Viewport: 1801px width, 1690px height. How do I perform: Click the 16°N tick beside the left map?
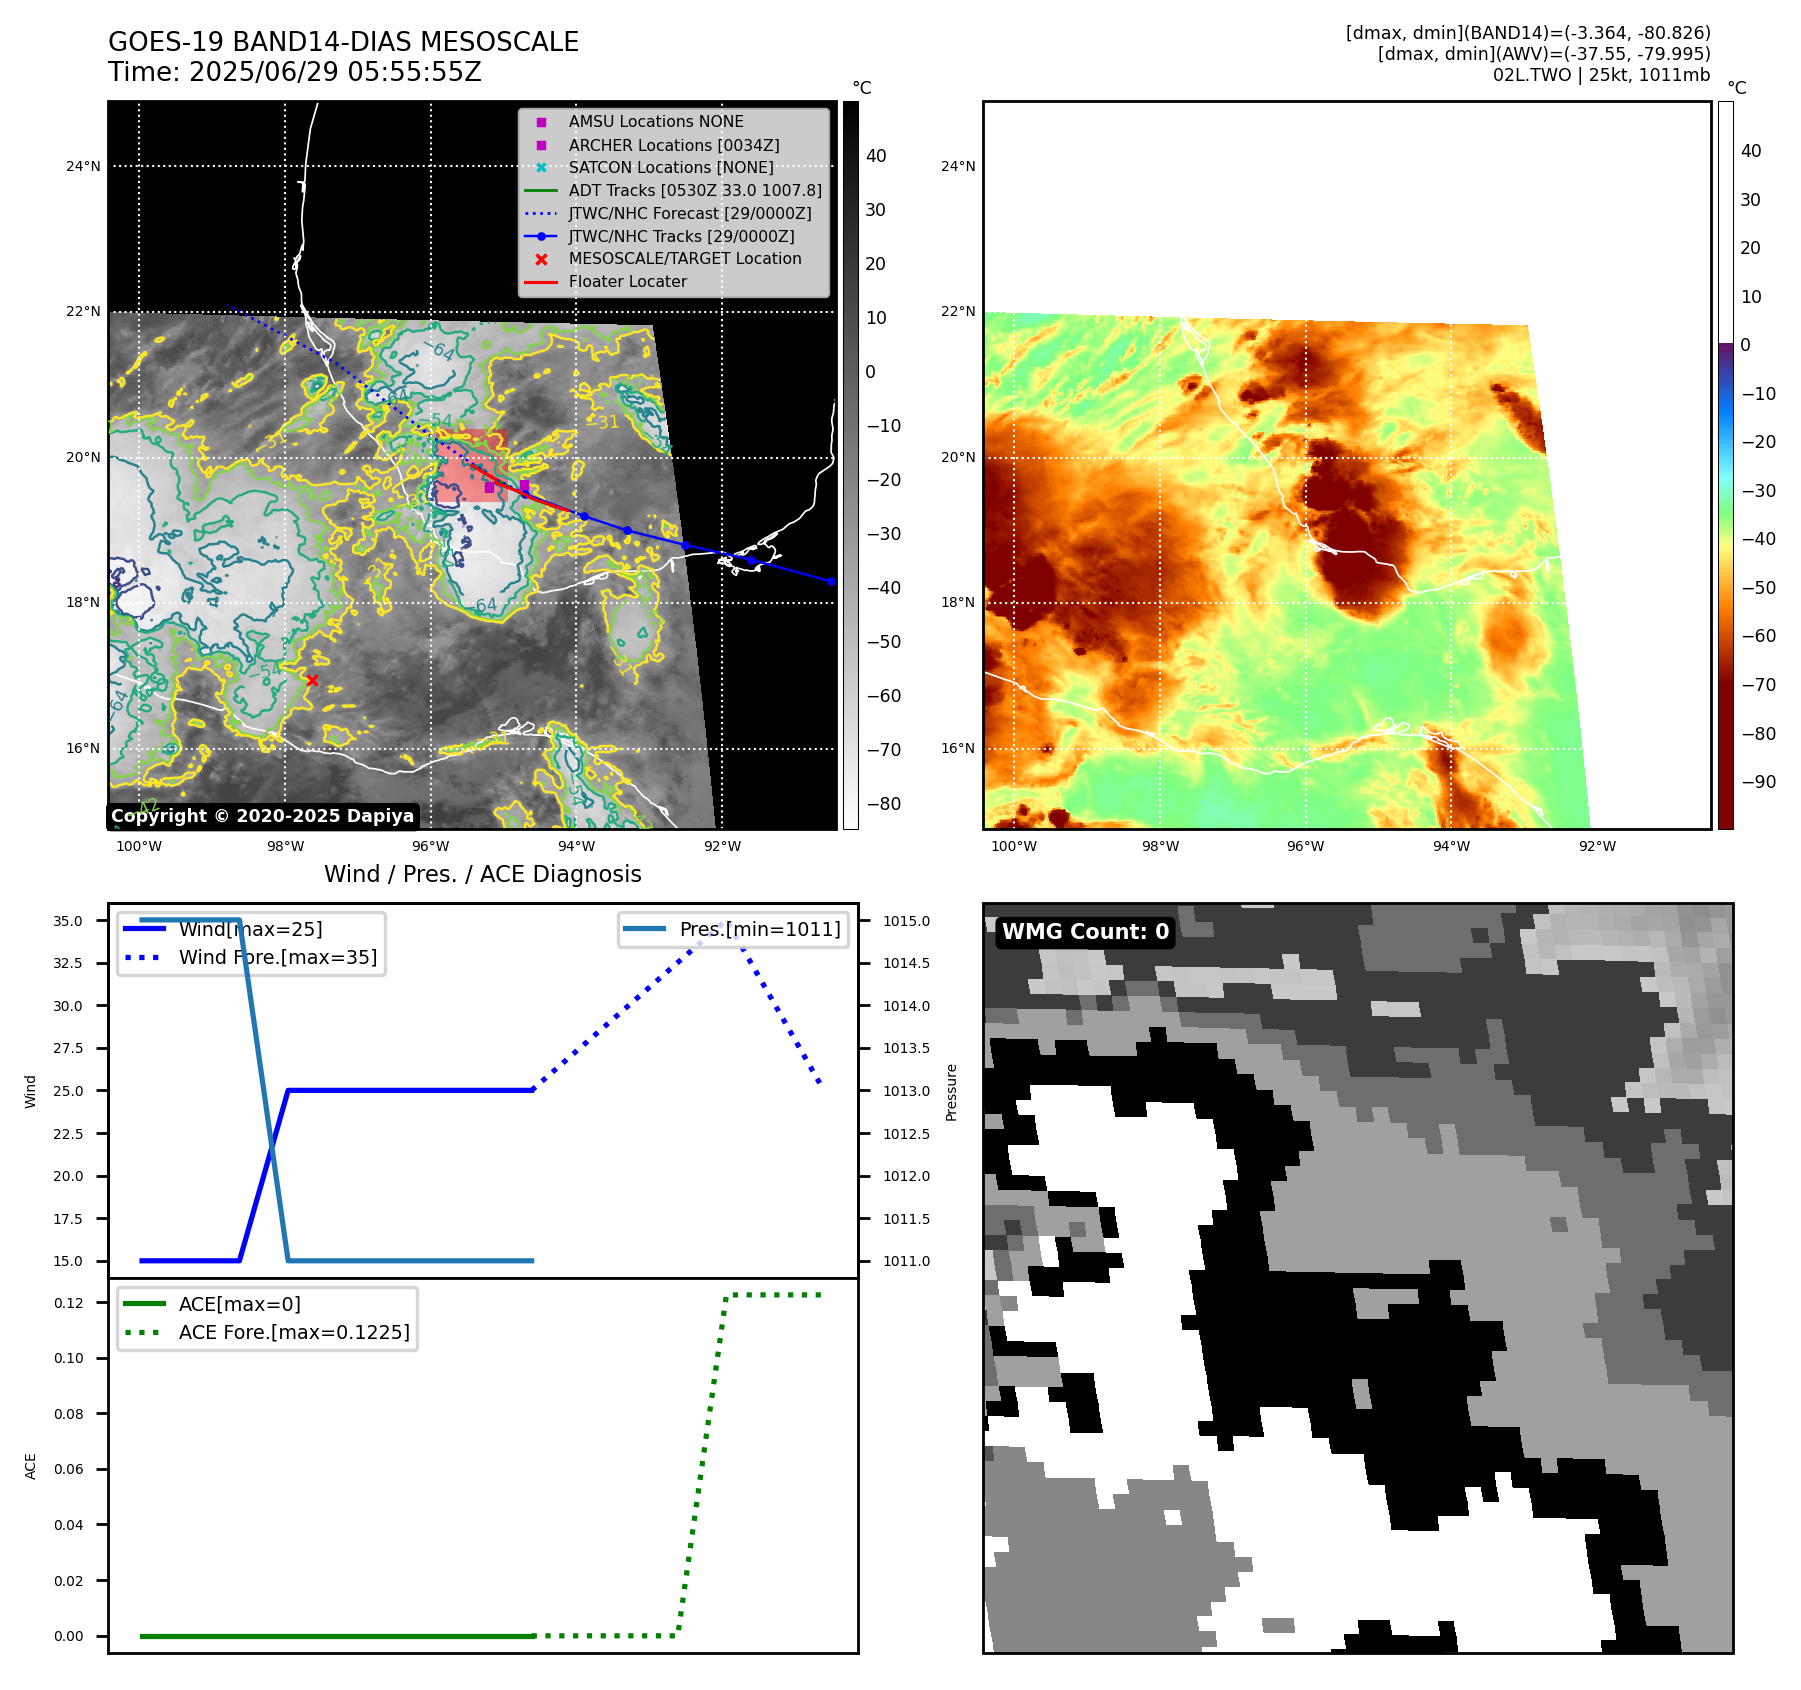83,748
